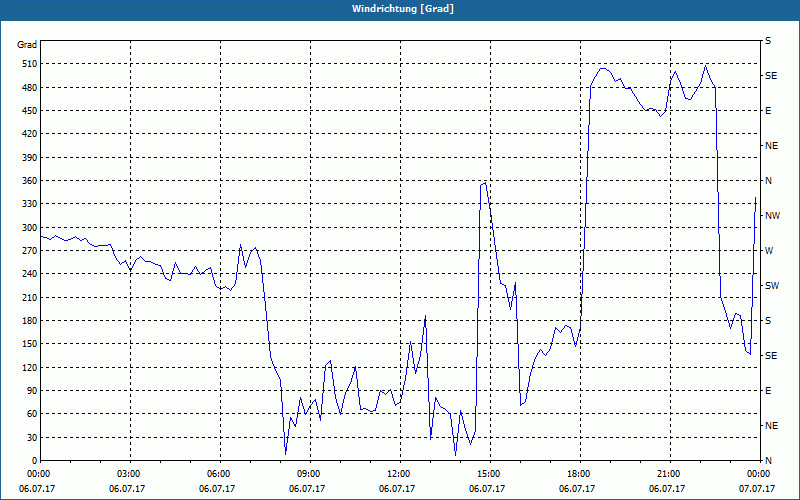This screenshot has width=800, height=500.
Task: Click the 'E' compass label beside the 450 gridline
Action: 768,111
